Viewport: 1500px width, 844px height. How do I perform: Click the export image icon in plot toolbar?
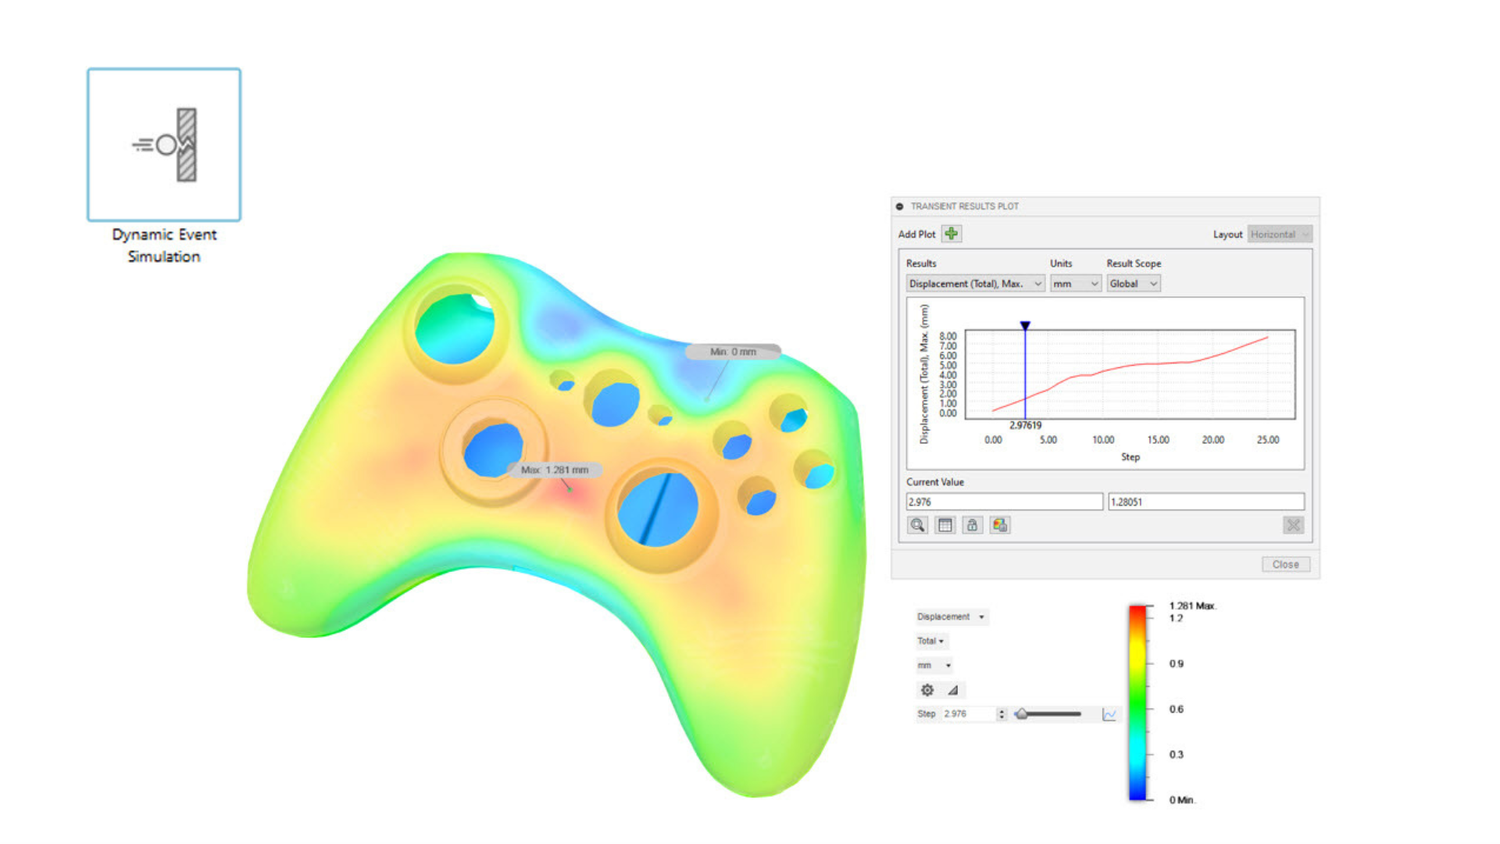click(x=998, y=524)
